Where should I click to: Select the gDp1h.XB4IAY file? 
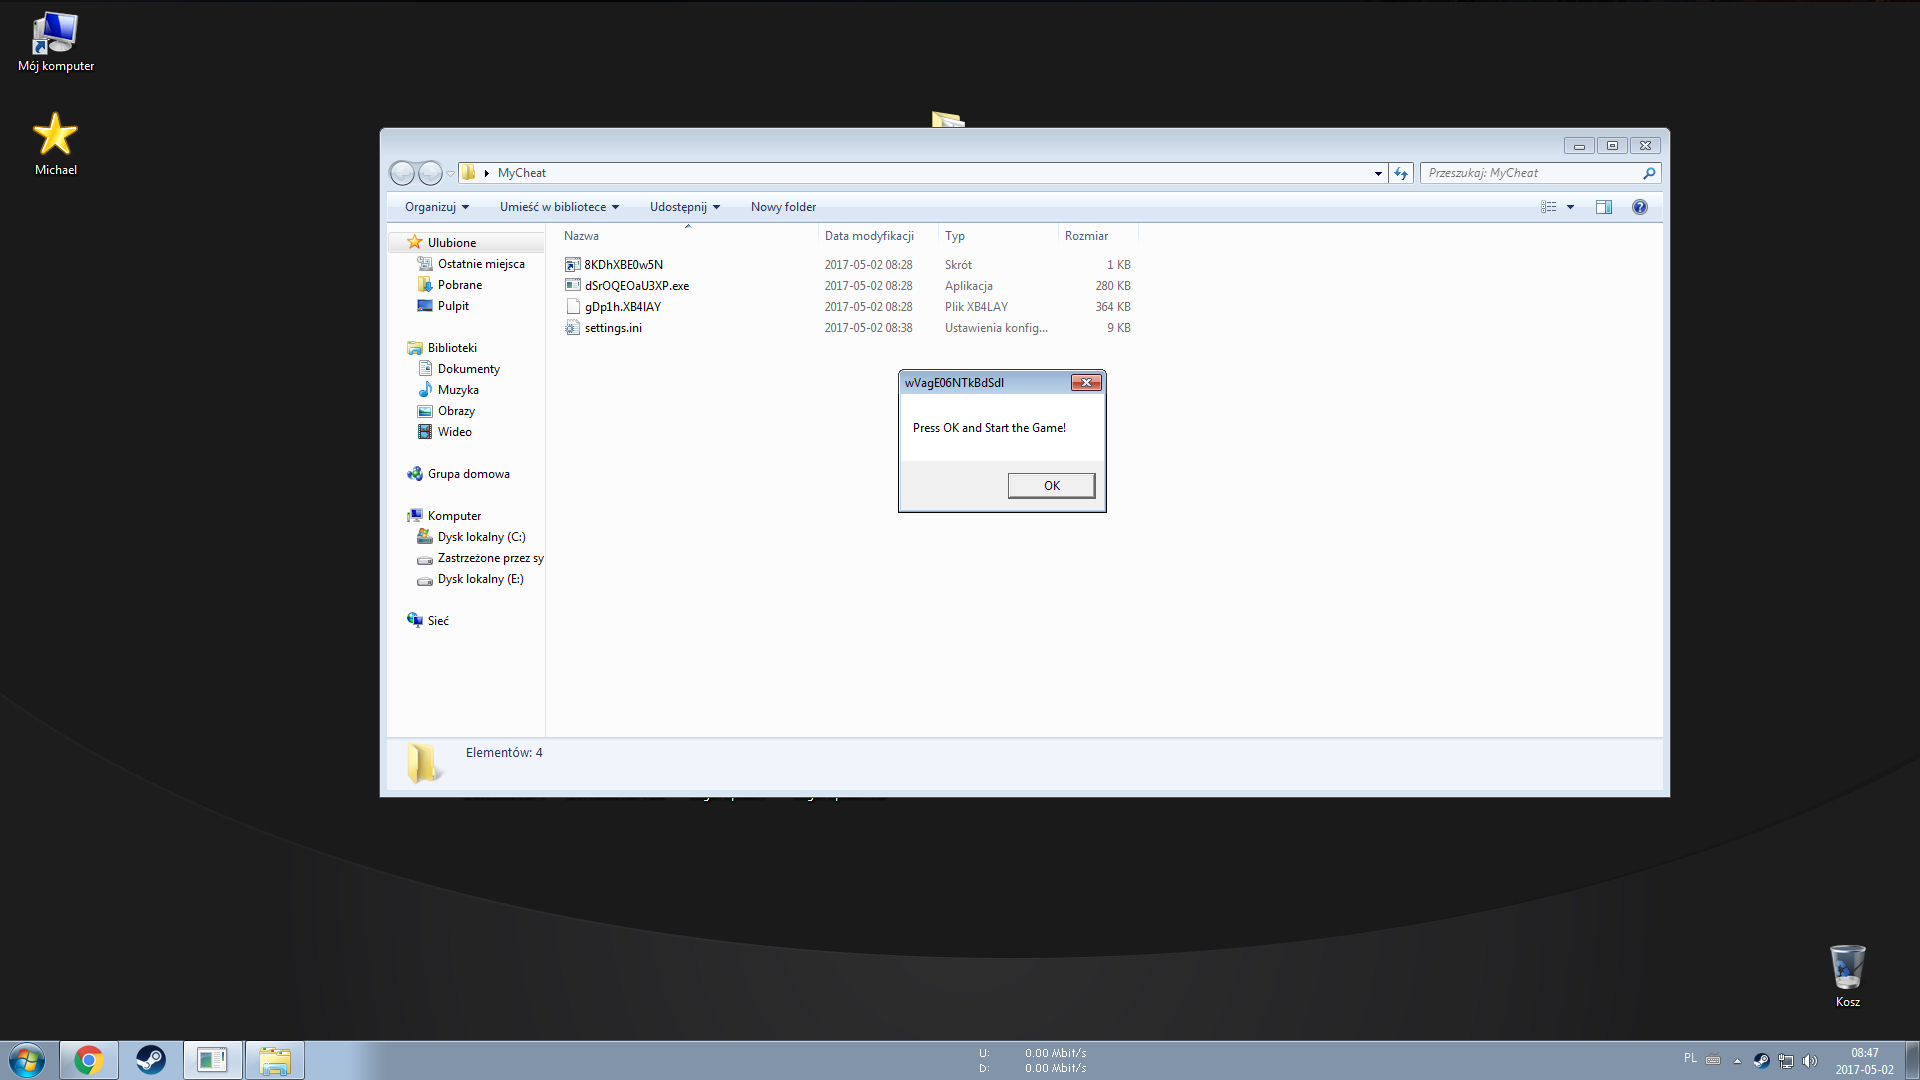click(x=622, y=307)
